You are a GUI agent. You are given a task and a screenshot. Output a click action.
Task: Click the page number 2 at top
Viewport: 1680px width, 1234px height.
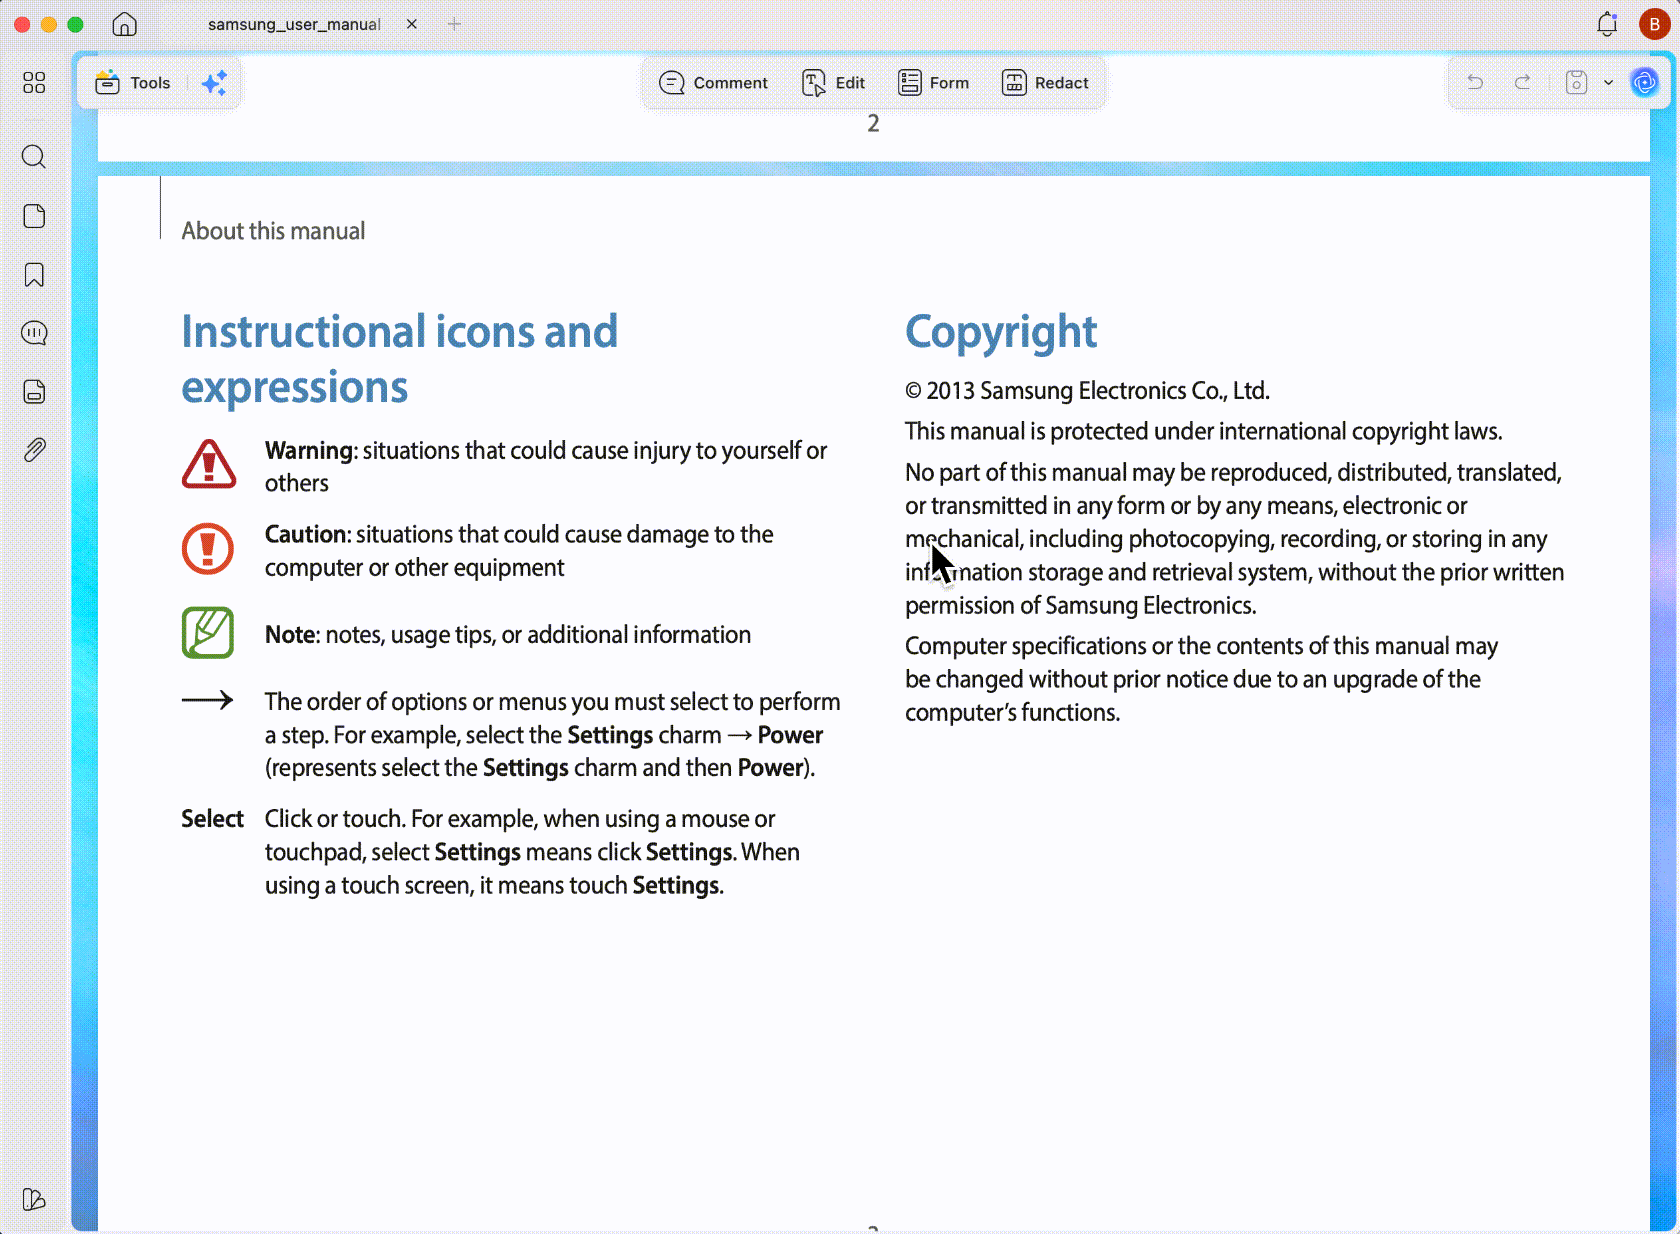coord(873,123)
